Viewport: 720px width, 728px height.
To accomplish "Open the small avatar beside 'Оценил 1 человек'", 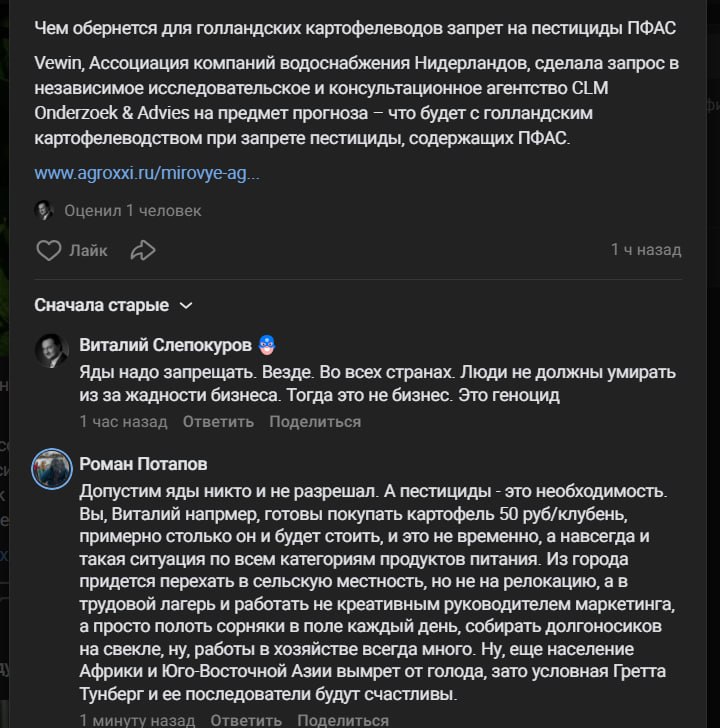I will point(44,210).
